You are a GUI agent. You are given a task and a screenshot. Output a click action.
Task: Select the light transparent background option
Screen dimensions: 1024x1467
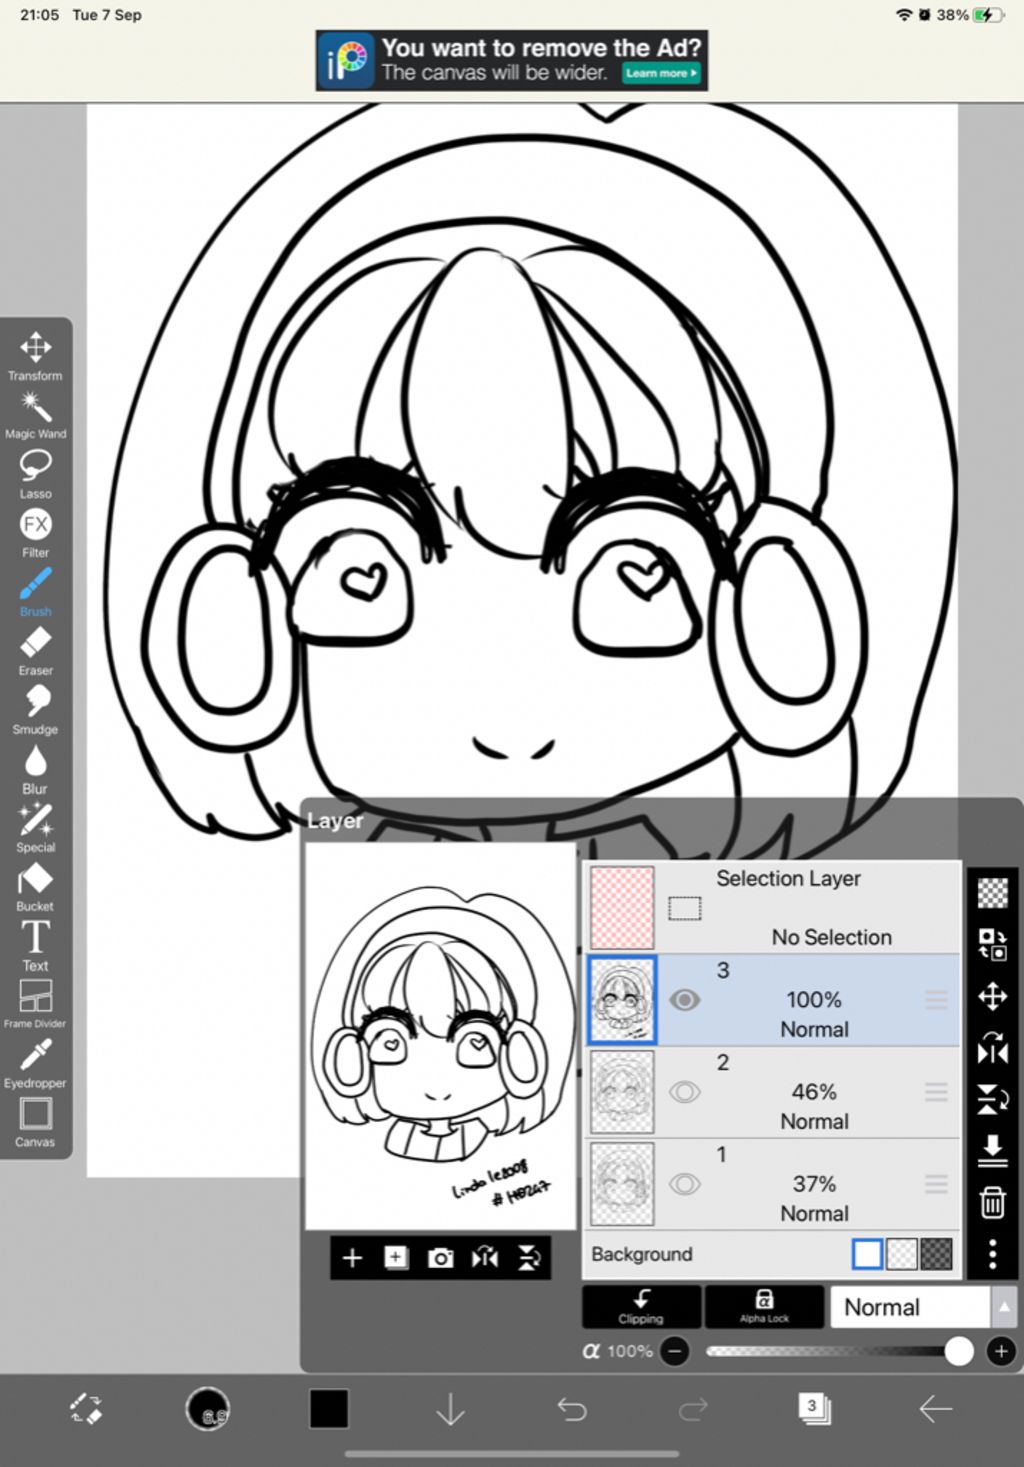(x=902, y=1254)
